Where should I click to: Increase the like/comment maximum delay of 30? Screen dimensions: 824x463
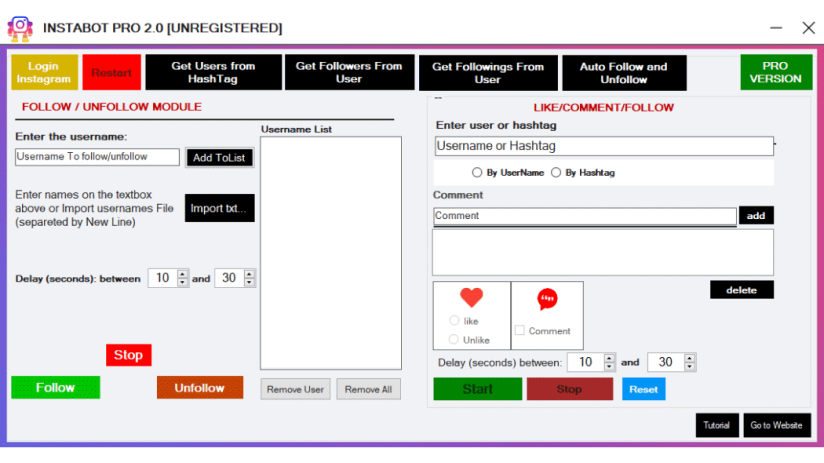point(689,357)
